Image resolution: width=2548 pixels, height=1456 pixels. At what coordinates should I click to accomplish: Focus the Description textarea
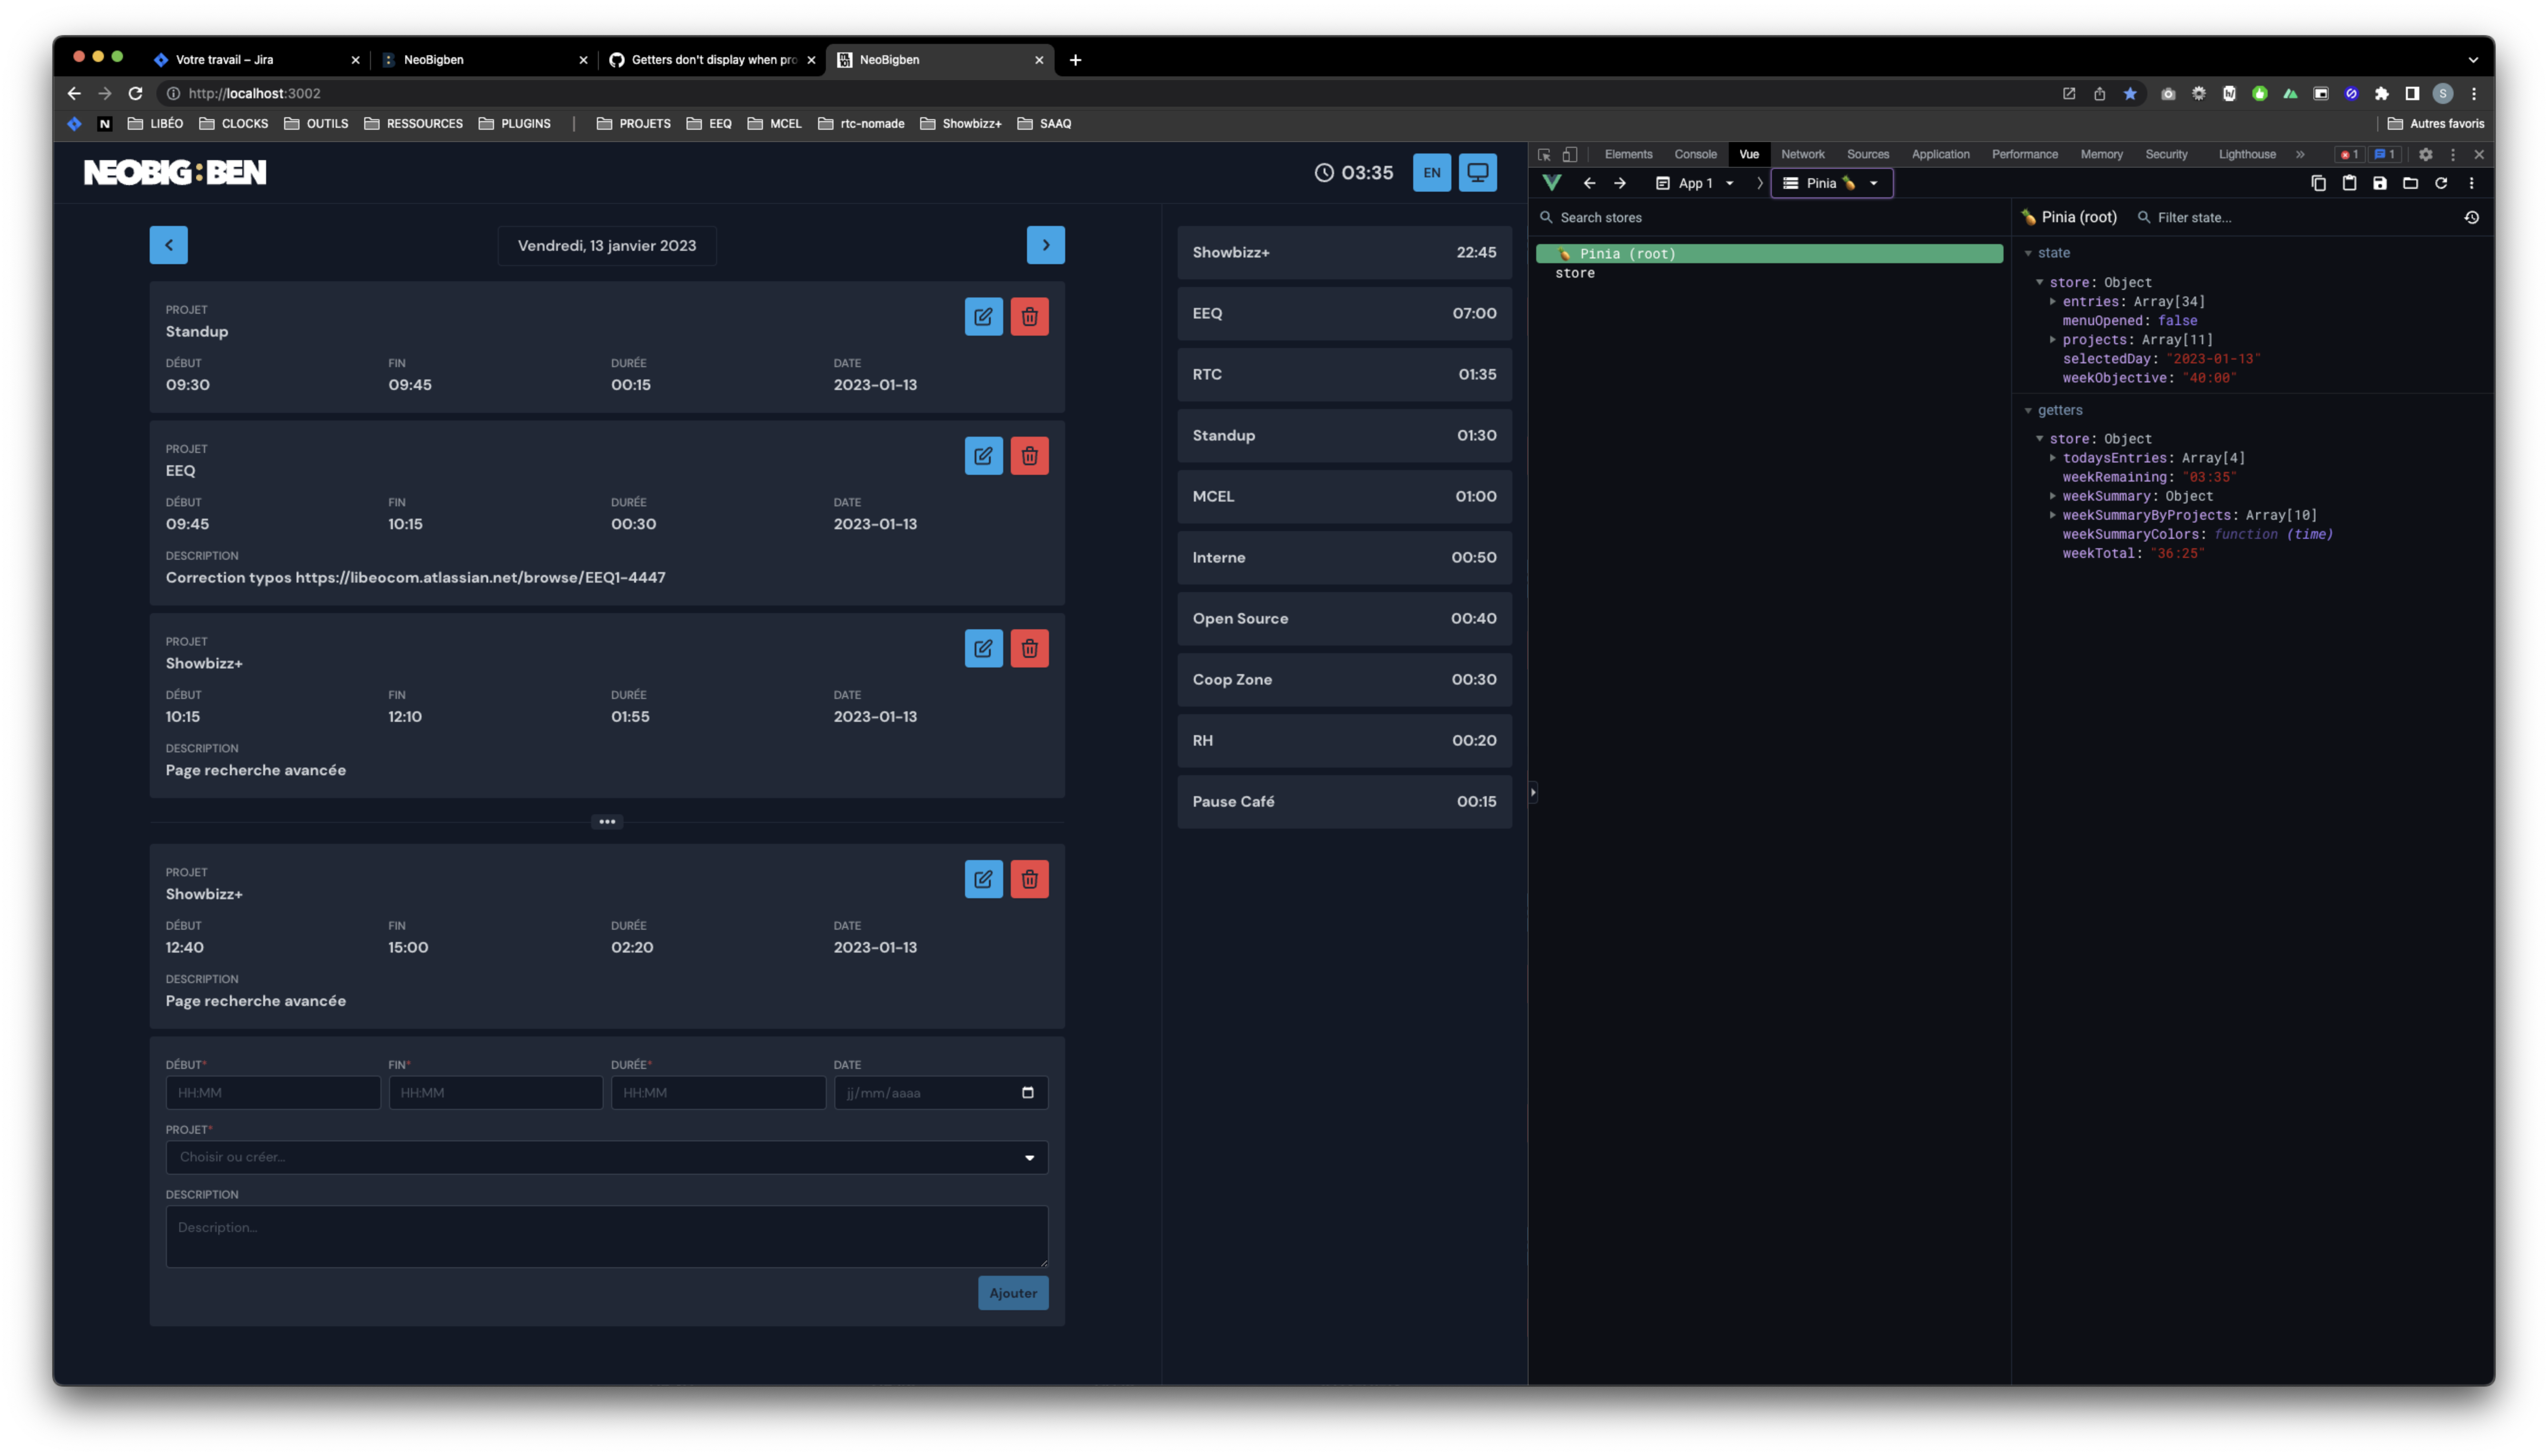(x=606, y=1236)
